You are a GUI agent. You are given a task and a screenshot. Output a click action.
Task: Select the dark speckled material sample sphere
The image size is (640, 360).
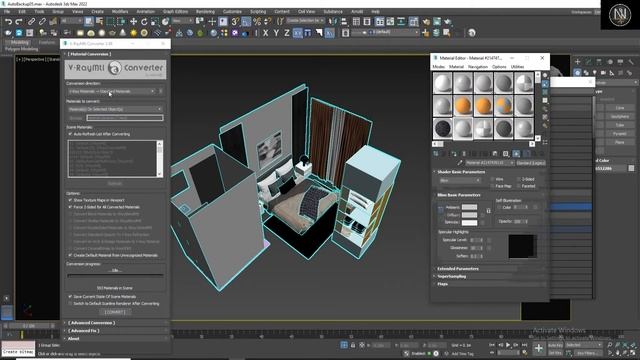pos(442,128)
